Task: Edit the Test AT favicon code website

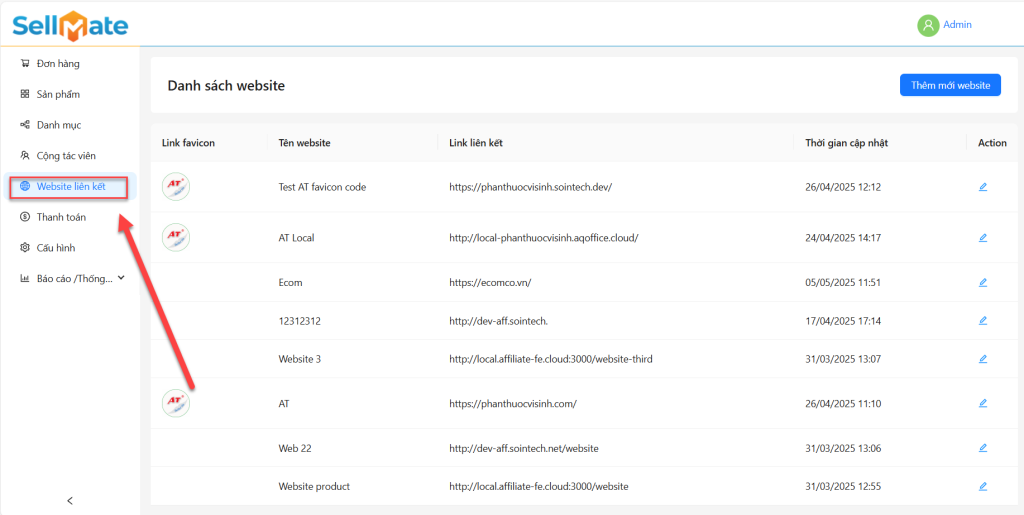Action: [x=983, y=187]
